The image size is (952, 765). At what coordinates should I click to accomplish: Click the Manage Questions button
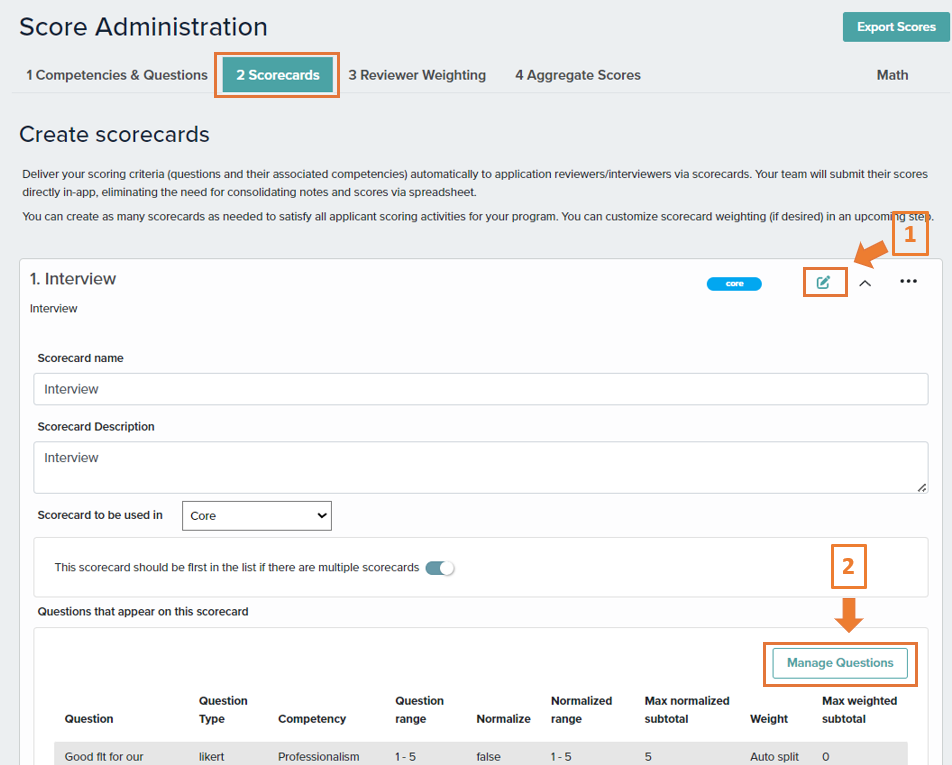840,663
